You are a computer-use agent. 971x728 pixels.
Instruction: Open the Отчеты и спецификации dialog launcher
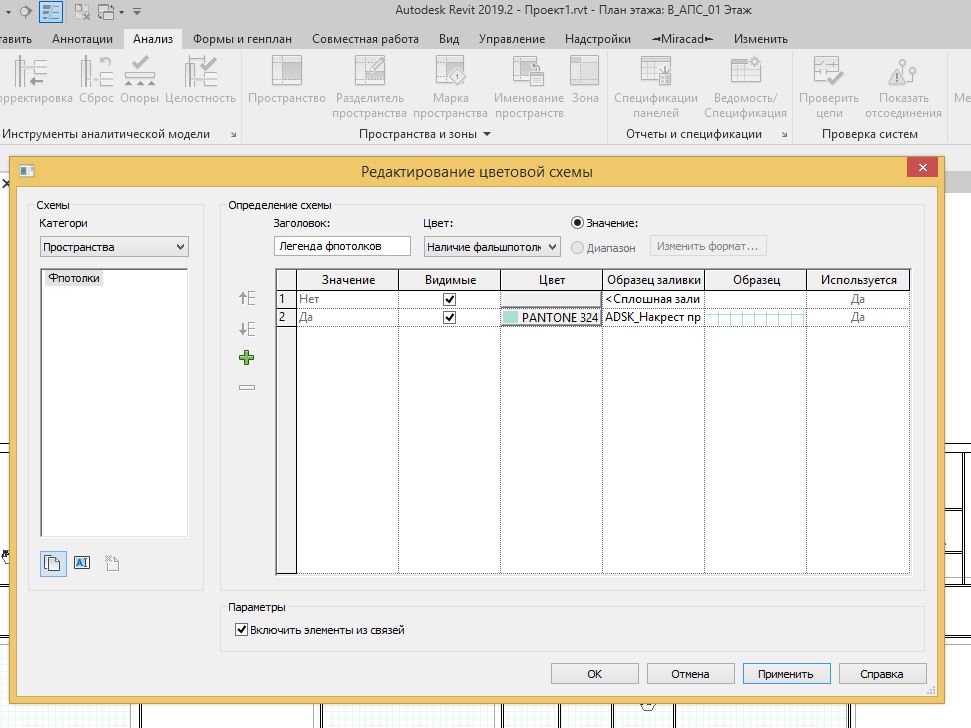tap(784, 134)
